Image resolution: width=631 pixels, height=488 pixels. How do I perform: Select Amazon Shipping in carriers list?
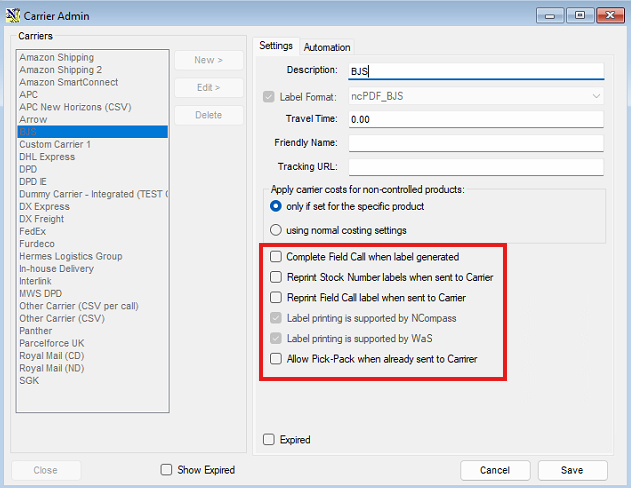[93, 57]
